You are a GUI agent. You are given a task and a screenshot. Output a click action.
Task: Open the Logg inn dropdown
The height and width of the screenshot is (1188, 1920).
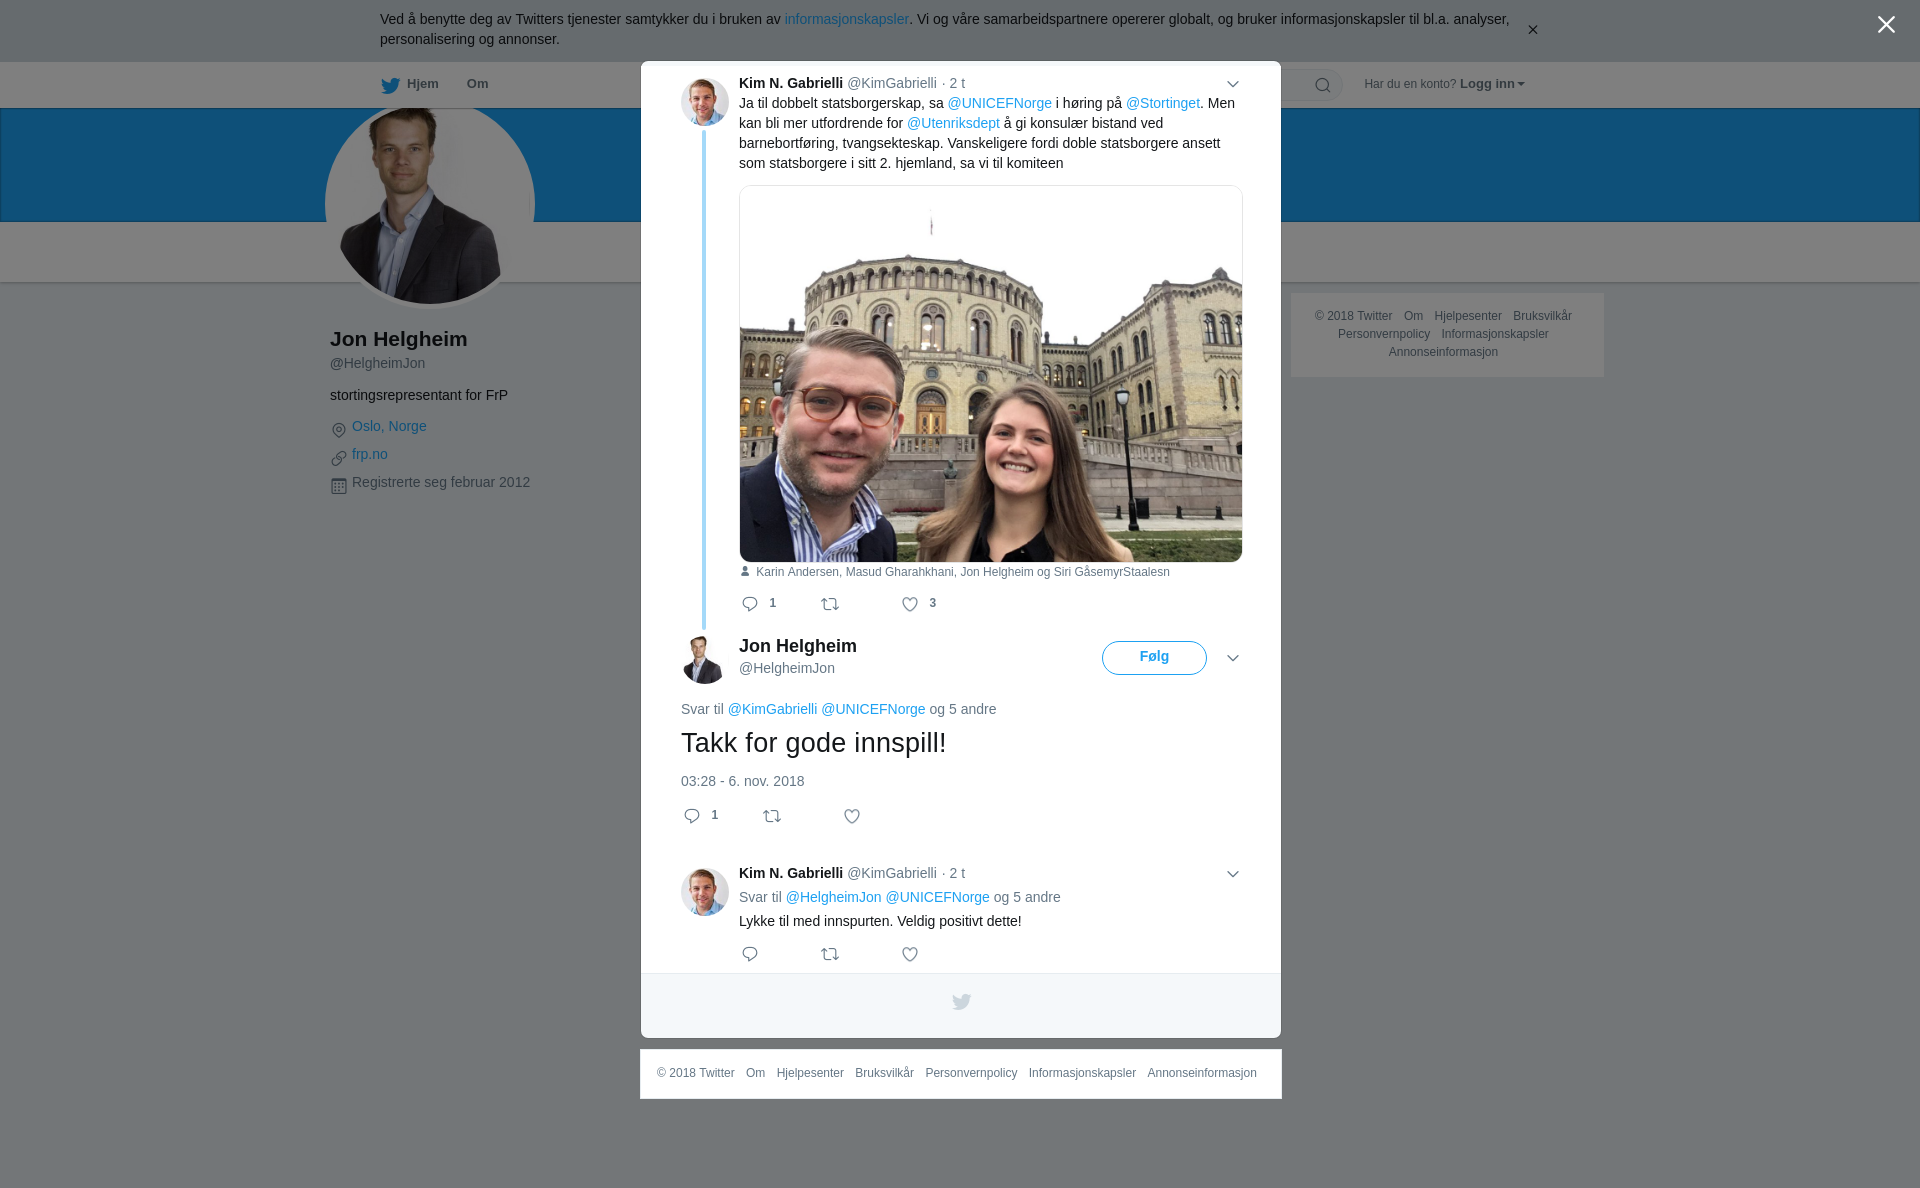(1492, 84)
